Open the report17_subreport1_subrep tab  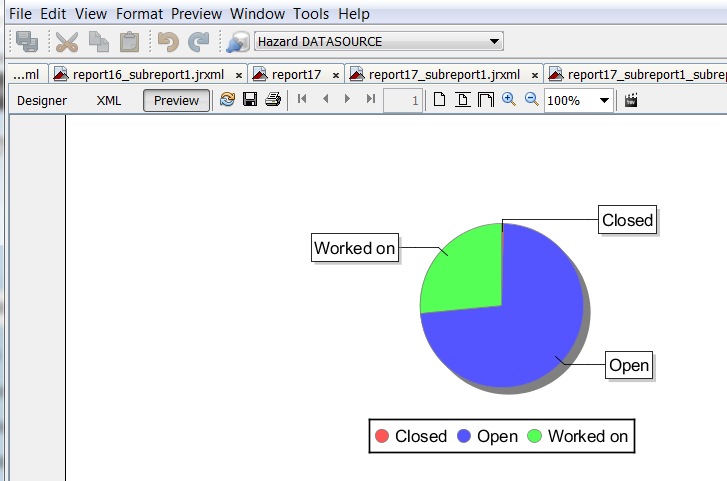(x=636, y=74)
